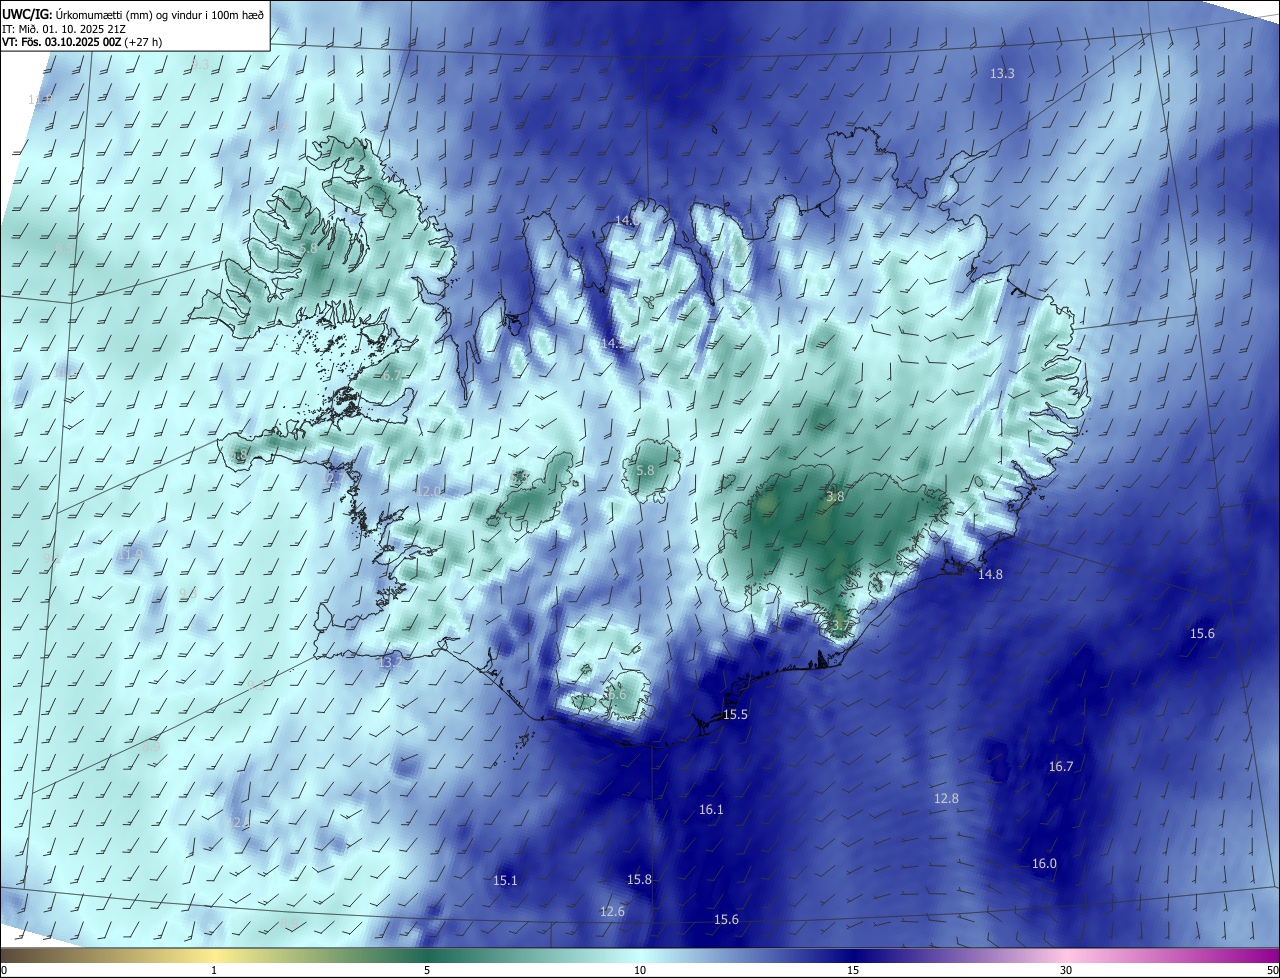Click the 14.8 value on the southeast coast
Image resolution: width=1280 pixels, height=978 pixels.
990,575
